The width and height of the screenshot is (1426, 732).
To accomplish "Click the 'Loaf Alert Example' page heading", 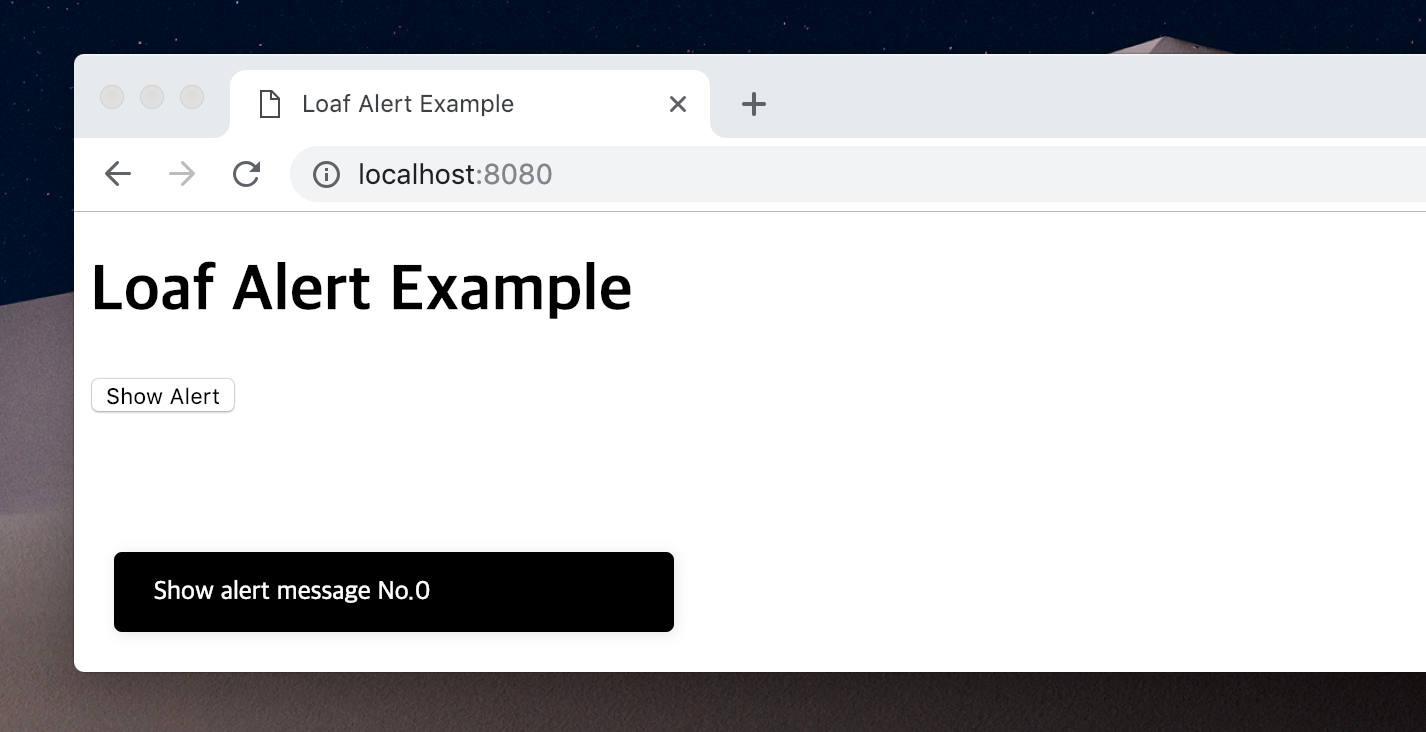I will pyautogui.click(x=361, y=288).
